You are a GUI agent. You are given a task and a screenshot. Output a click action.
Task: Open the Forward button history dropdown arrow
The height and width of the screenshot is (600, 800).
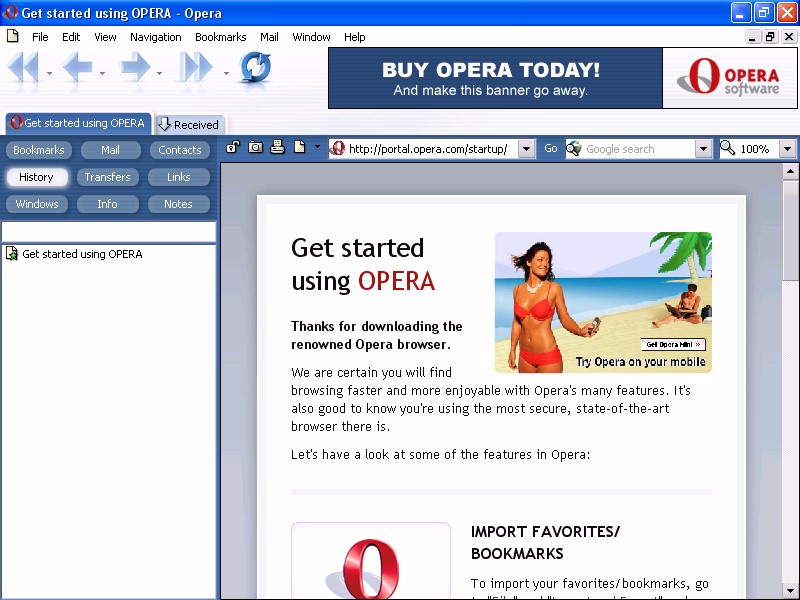point(160,73)
